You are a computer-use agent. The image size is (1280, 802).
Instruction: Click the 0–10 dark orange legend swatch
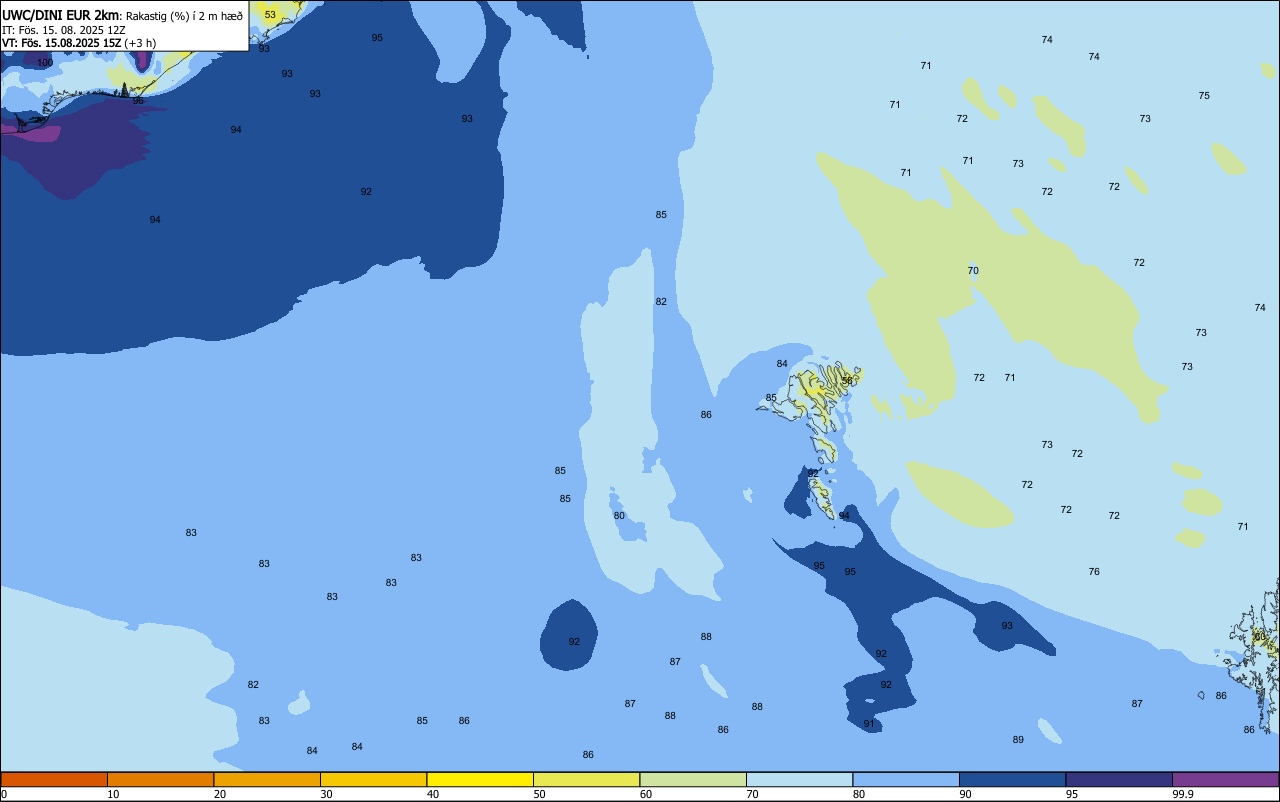pos(54,779)
